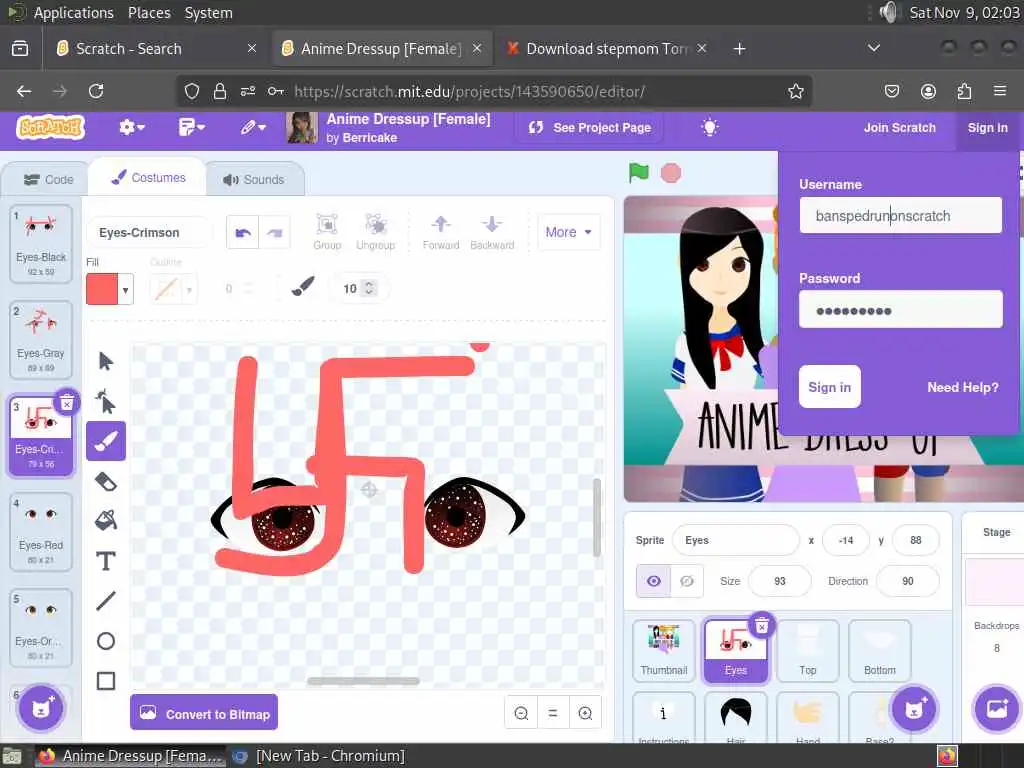
Task: Click the Group icon
Action: 327,232
